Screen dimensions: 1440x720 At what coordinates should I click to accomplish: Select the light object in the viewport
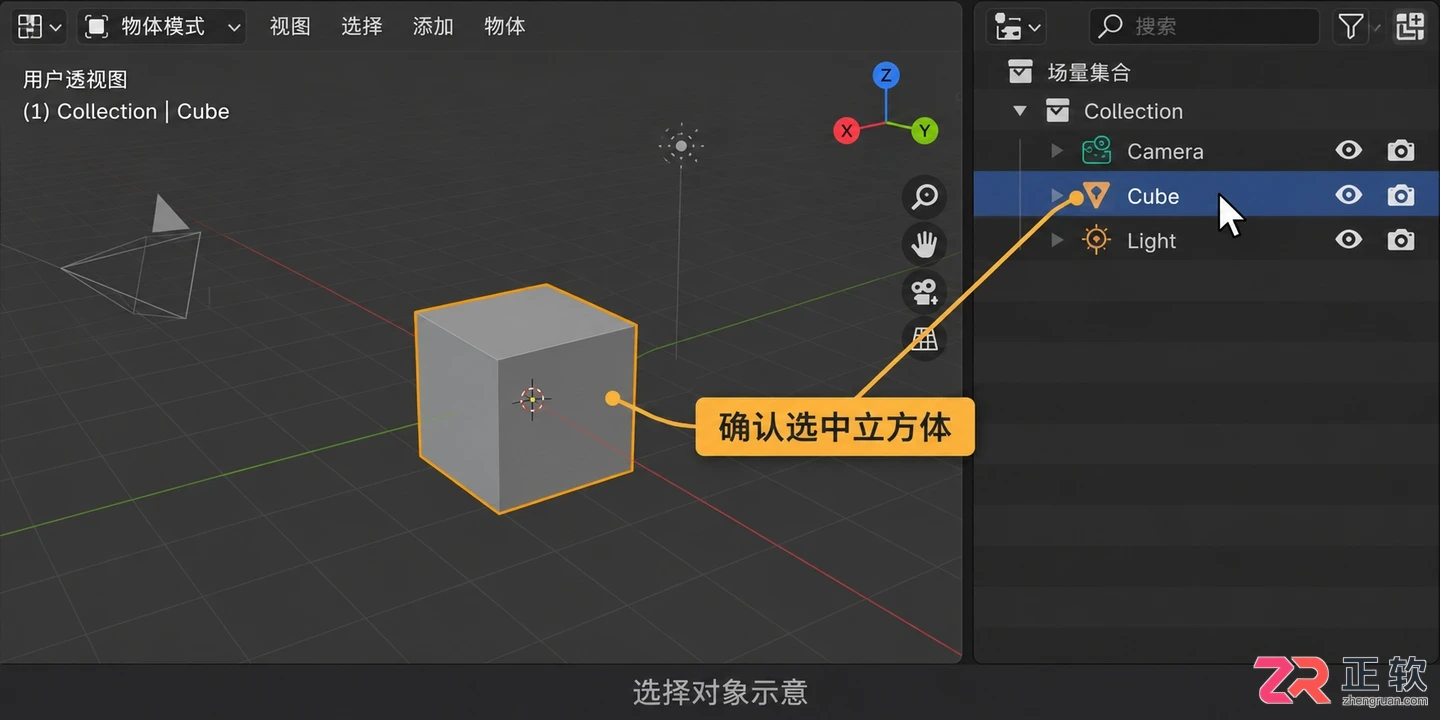[x=681, y=146]
